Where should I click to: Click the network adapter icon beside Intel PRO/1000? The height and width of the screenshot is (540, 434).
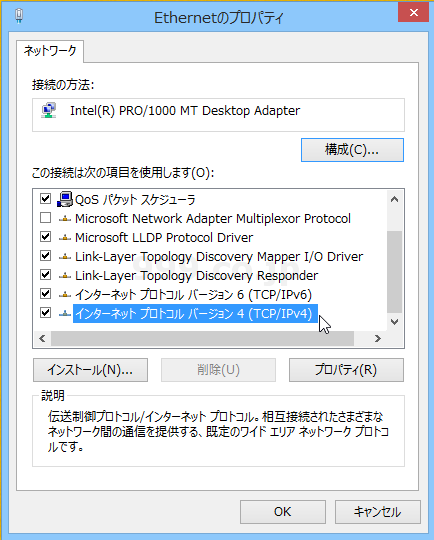point(49,111)
